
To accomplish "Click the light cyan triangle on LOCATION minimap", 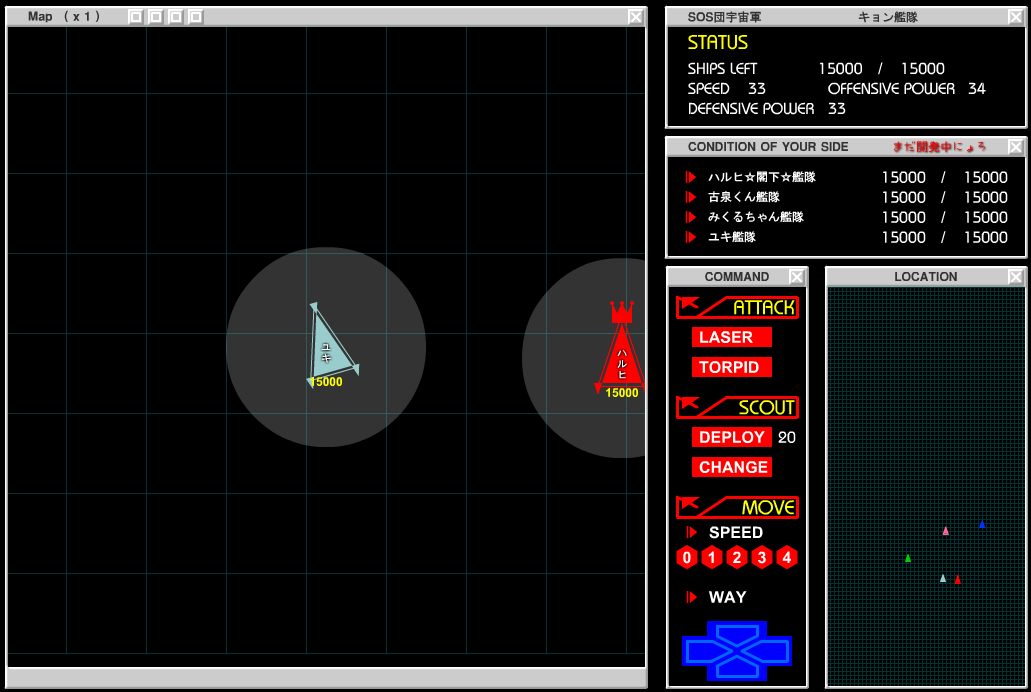I will [x=943, y=578].
